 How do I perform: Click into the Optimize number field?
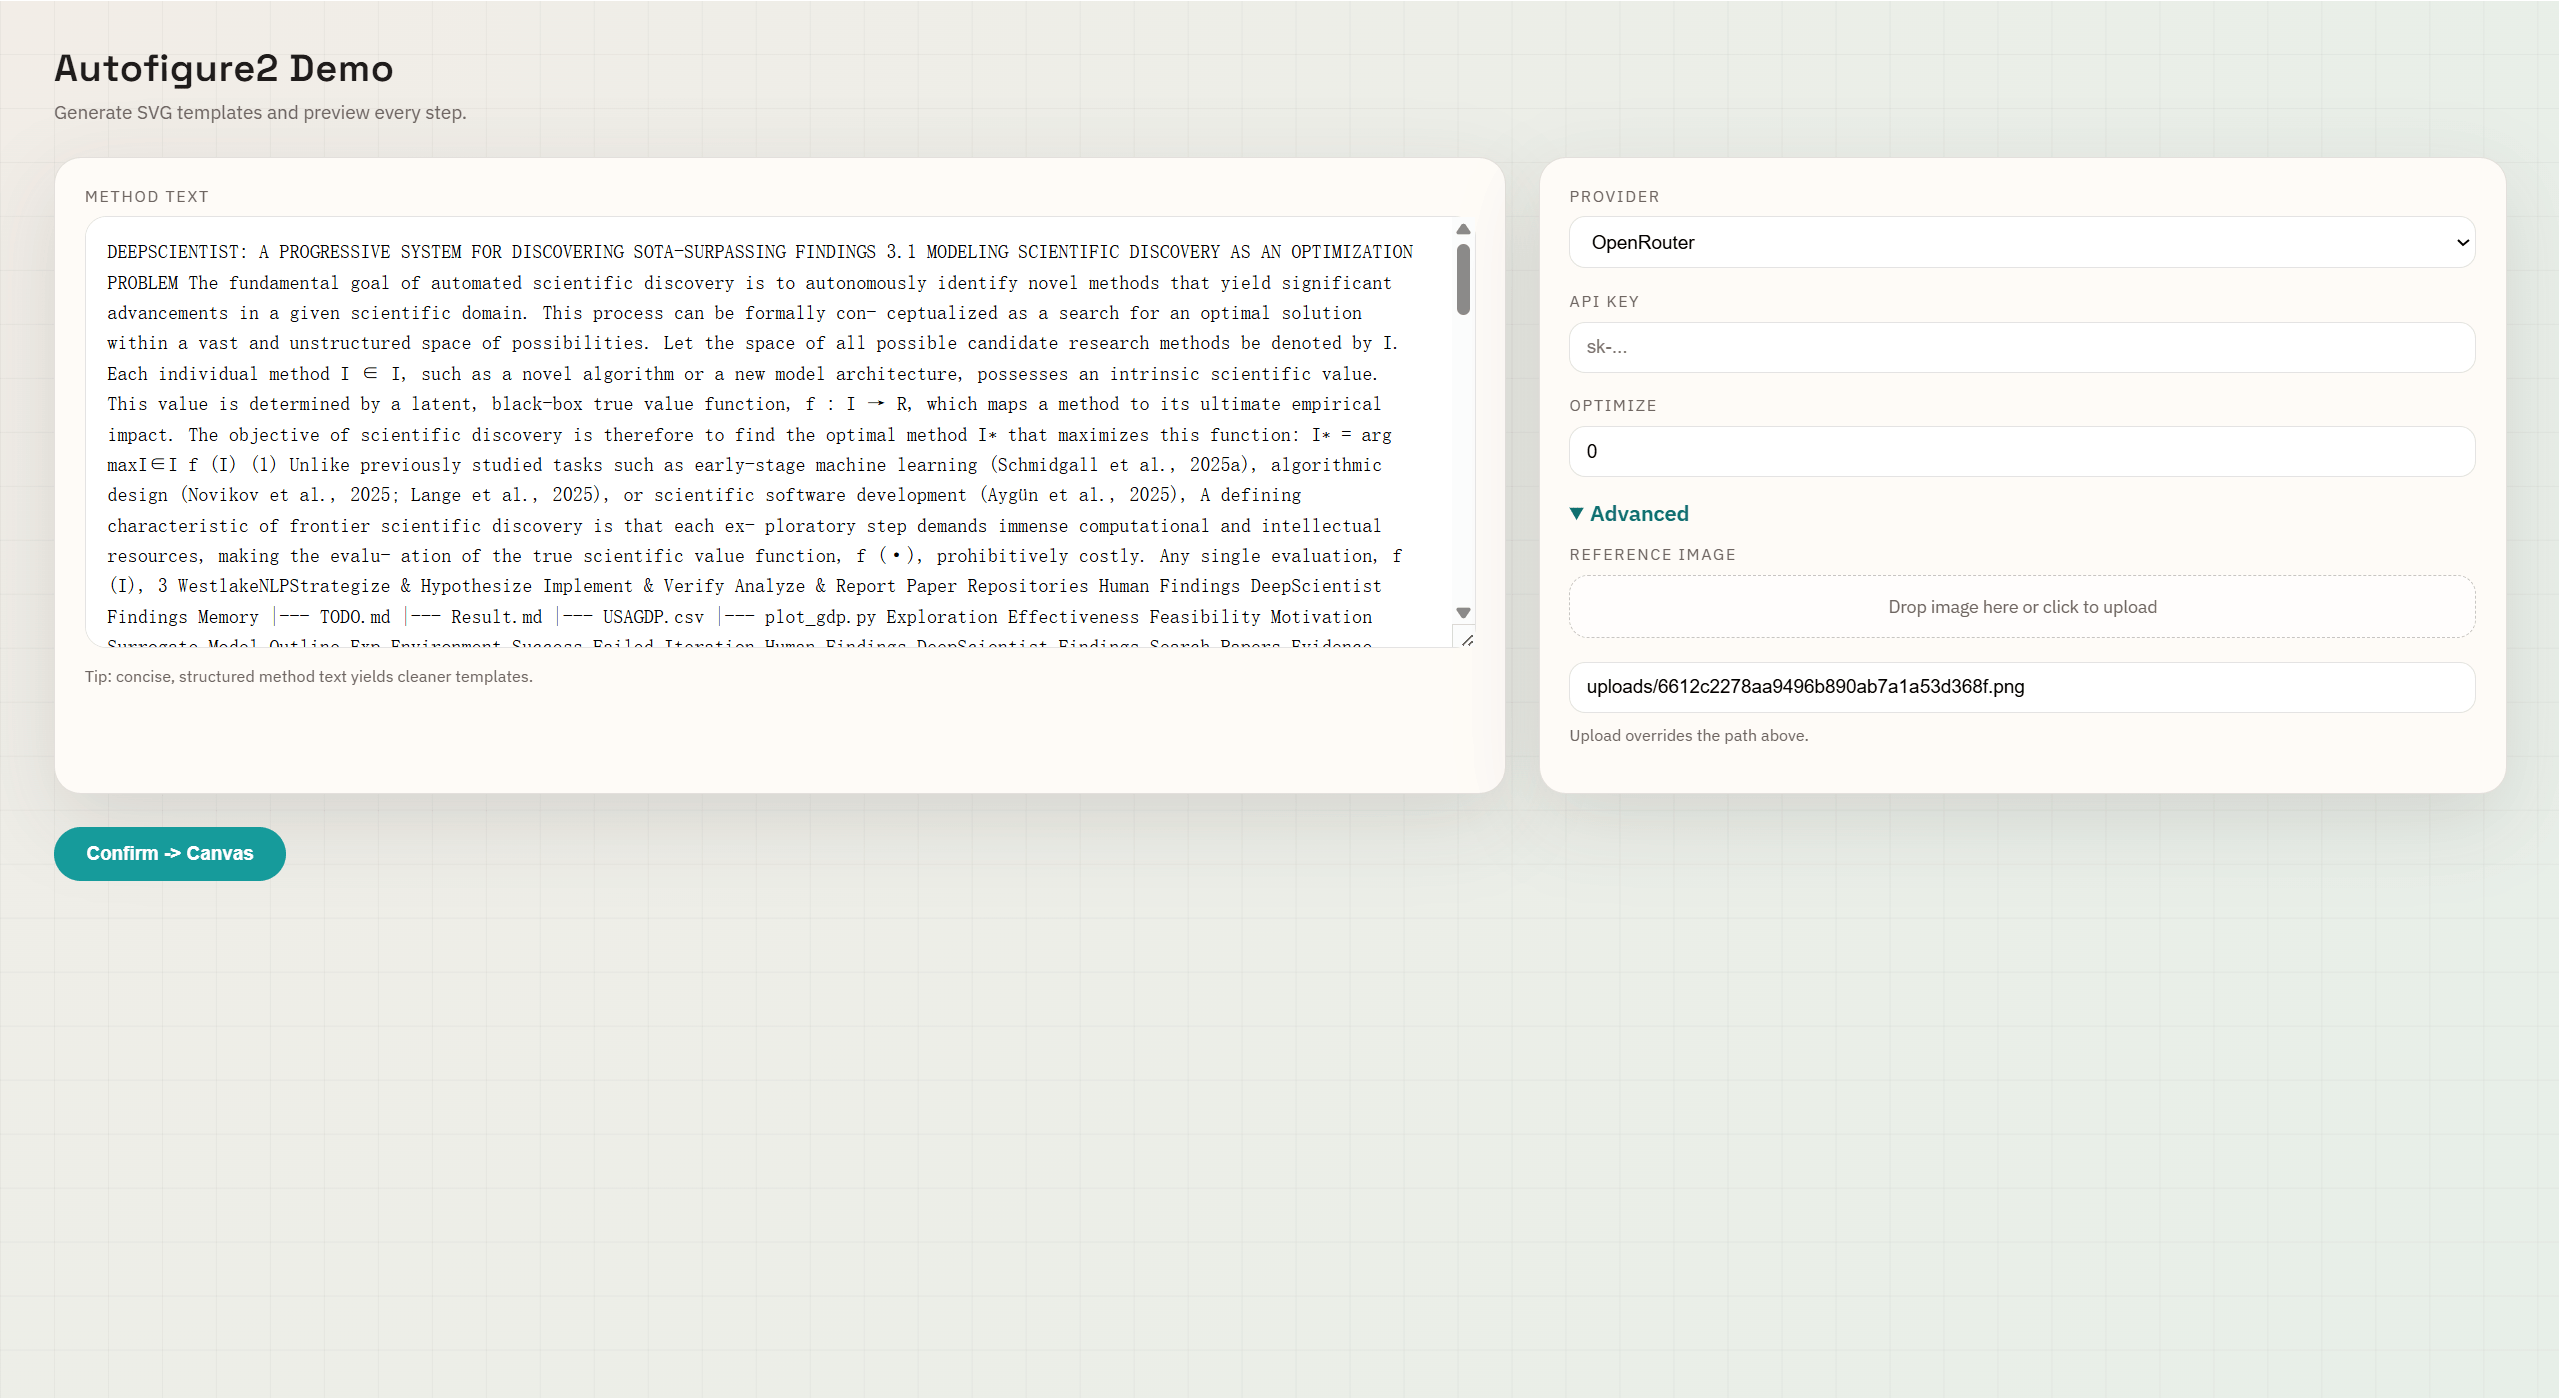[x=2020, y=451]
